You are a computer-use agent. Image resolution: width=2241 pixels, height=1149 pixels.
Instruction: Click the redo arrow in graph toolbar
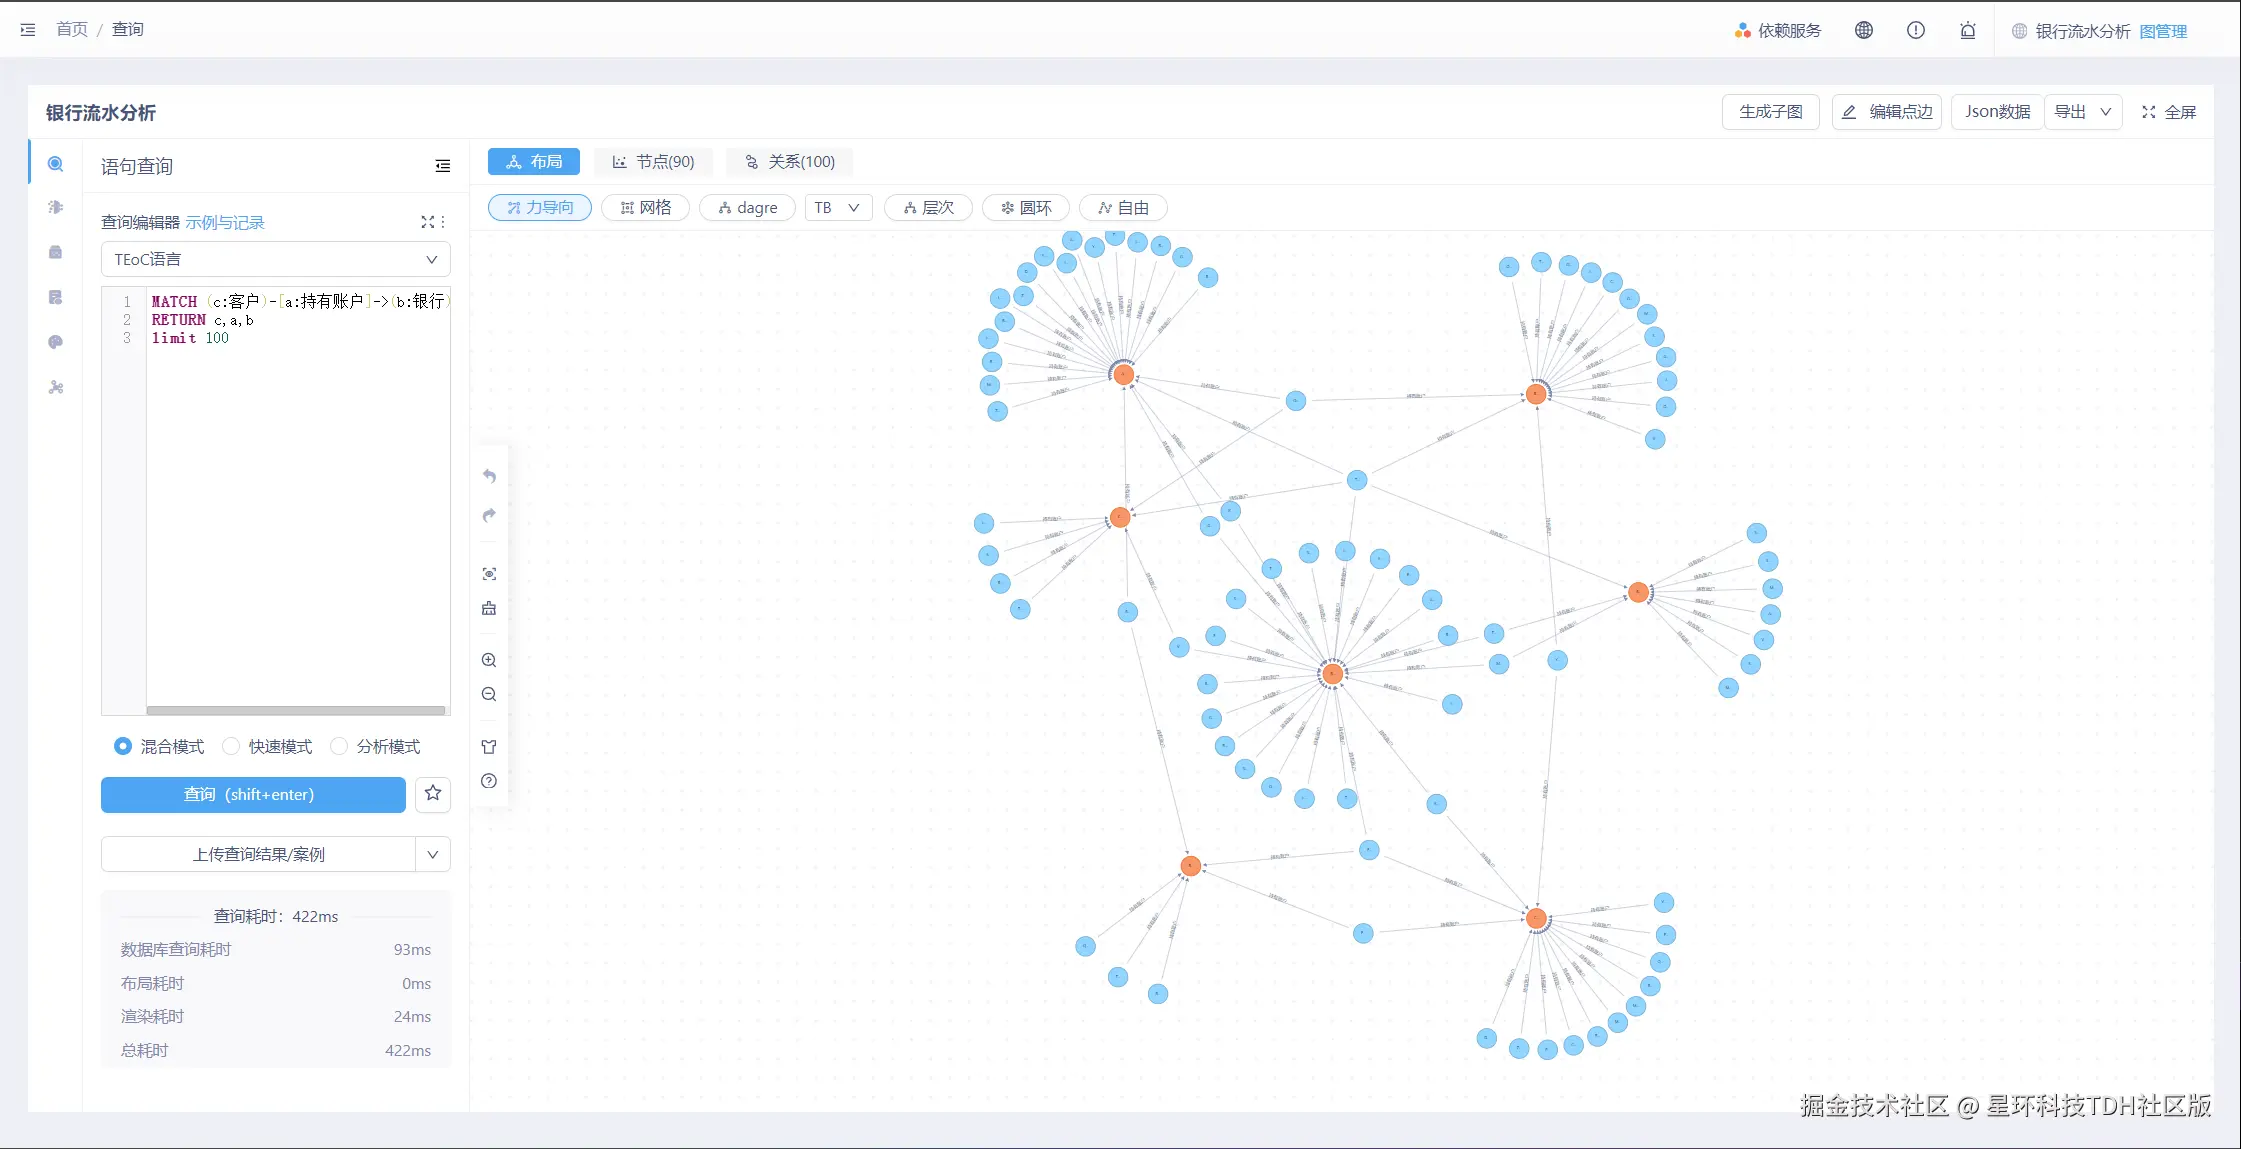pos(489,515)
